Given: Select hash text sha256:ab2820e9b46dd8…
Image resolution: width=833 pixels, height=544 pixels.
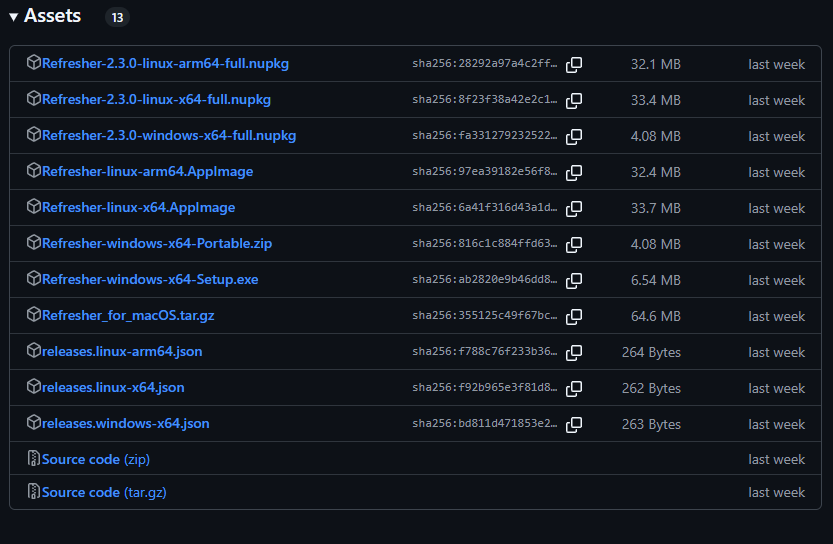Looking at the screenshot, I should point(484,279).
